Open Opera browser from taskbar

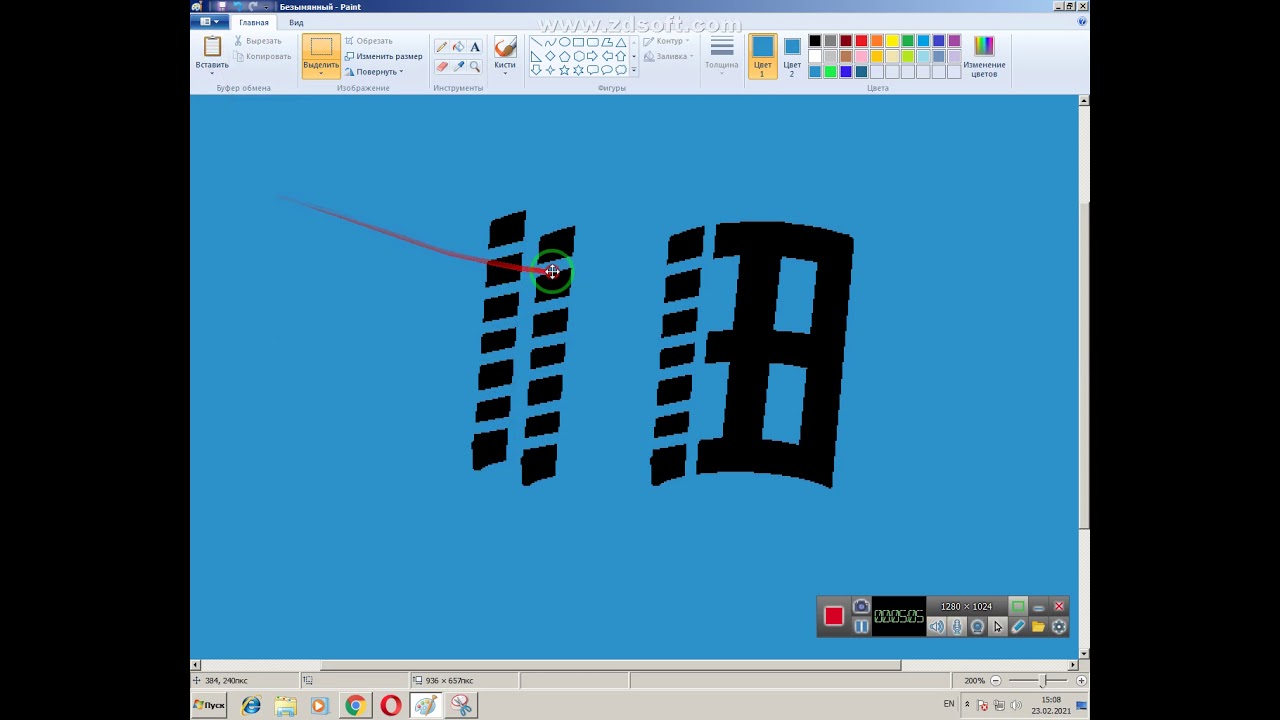pos(390,706)
